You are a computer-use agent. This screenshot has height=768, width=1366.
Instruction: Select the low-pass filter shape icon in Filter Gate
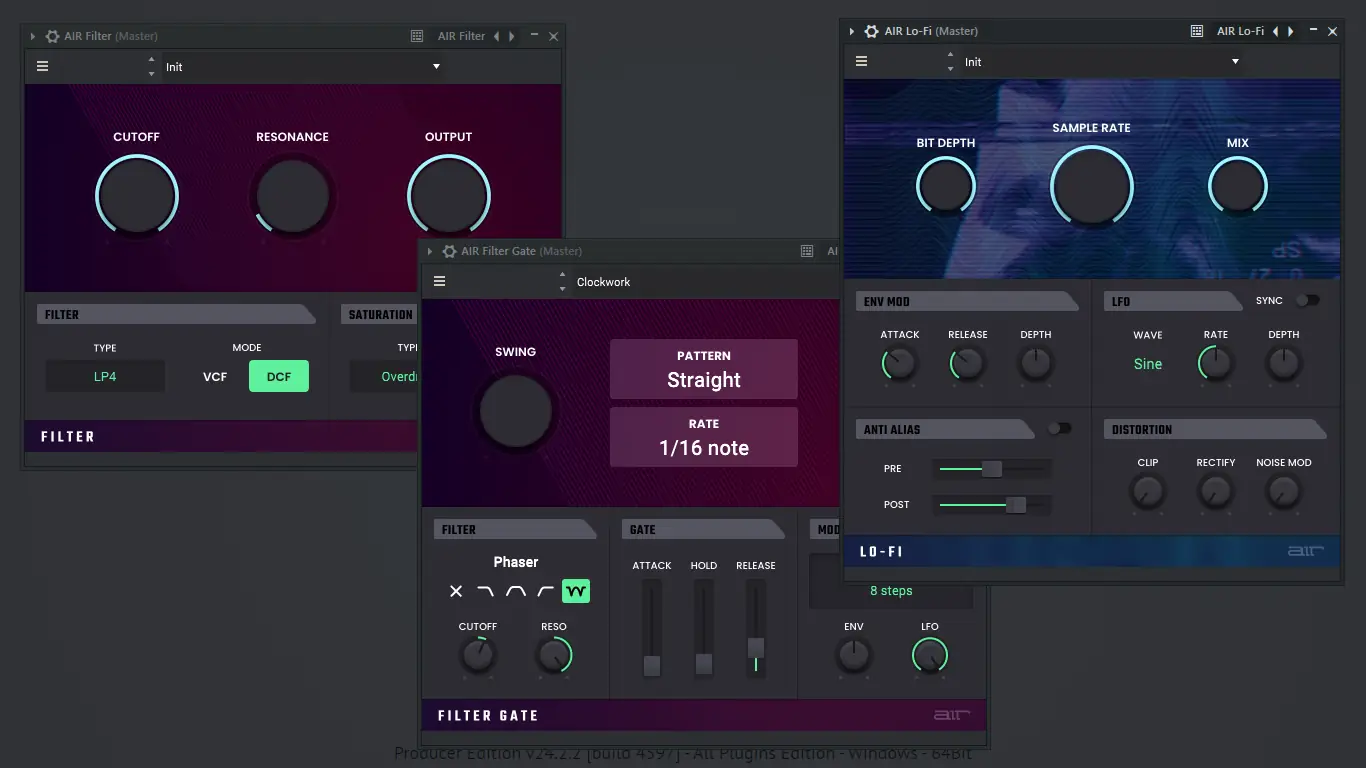(485, 591)
